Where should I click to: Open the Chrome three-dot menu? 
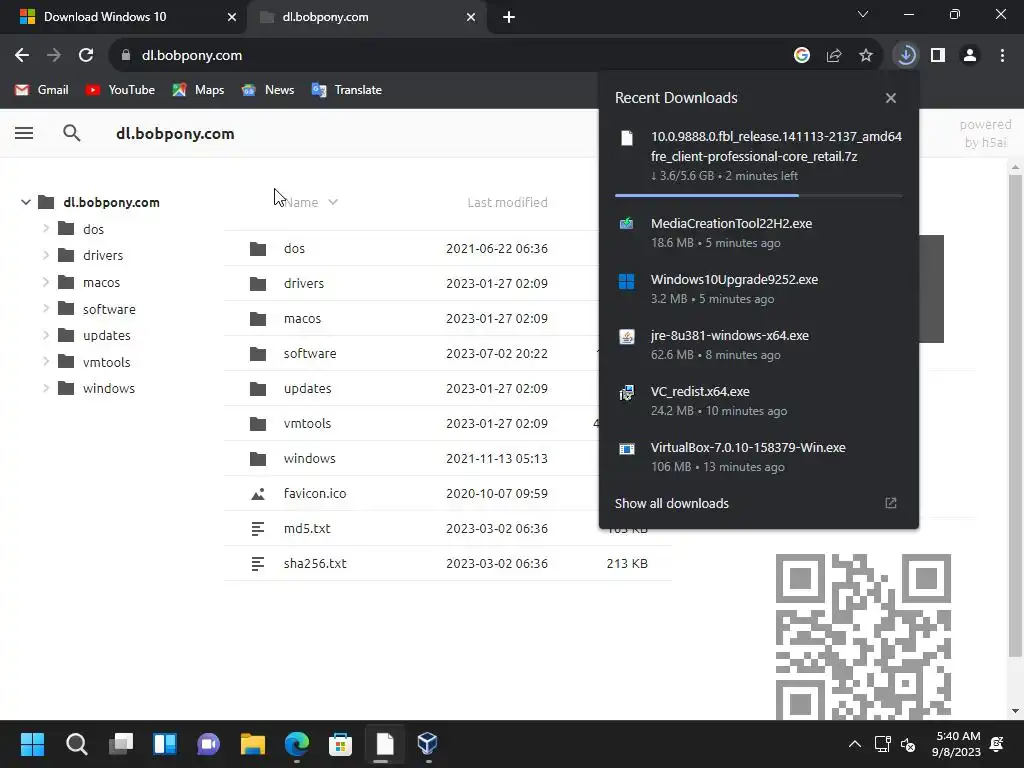pos(1002,56)
